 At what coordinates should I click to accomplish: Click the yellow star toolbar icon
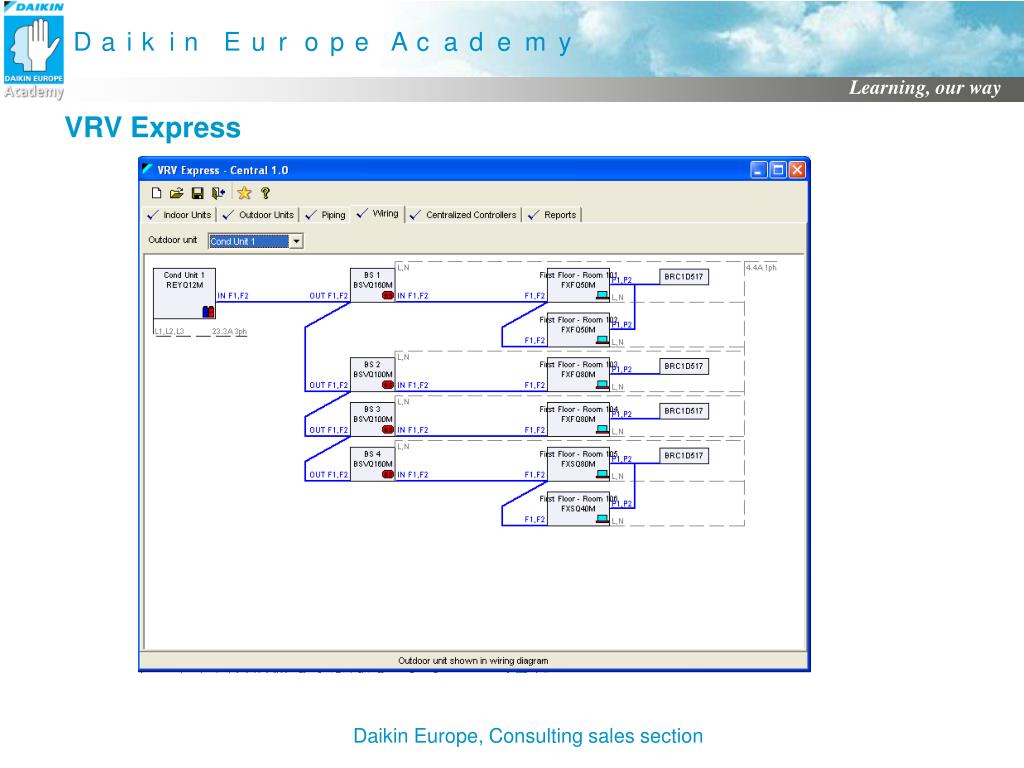244,193
